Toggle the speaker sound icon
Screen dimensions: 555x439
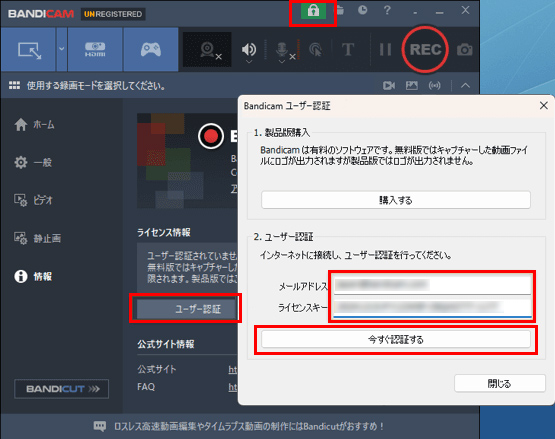249,49
